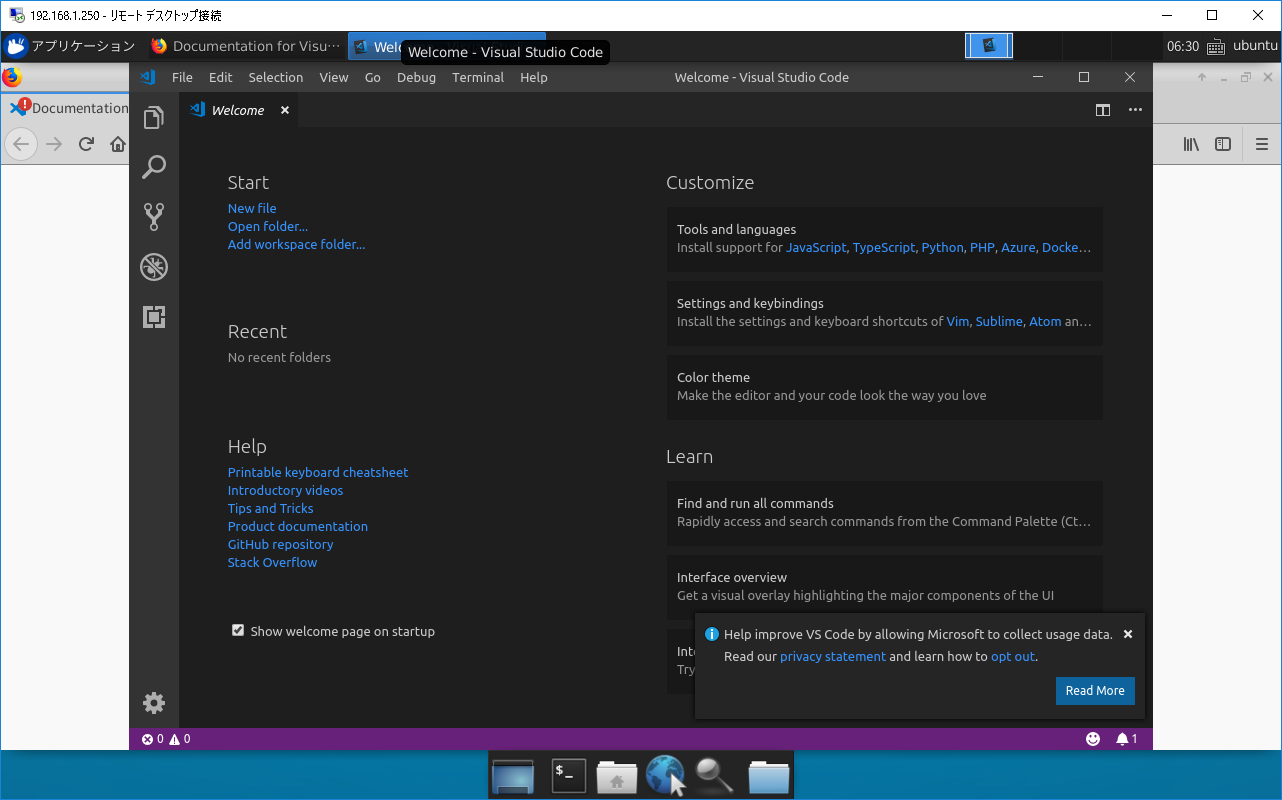Open the Search view in the activity bar

coord(154,167)
